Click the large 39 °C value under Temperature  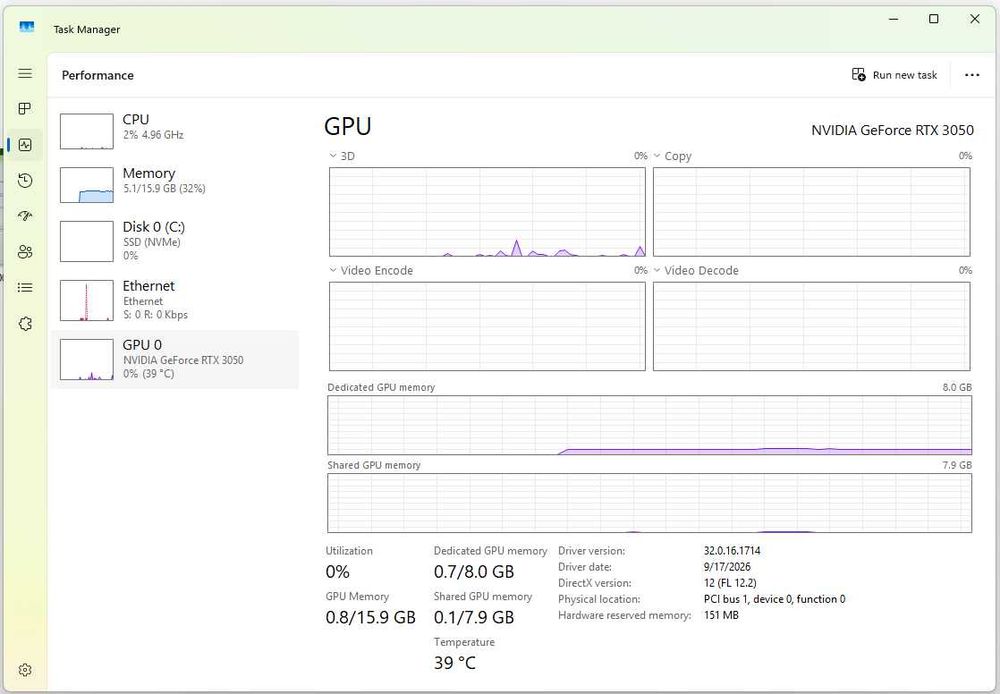[x=455, y=663]
